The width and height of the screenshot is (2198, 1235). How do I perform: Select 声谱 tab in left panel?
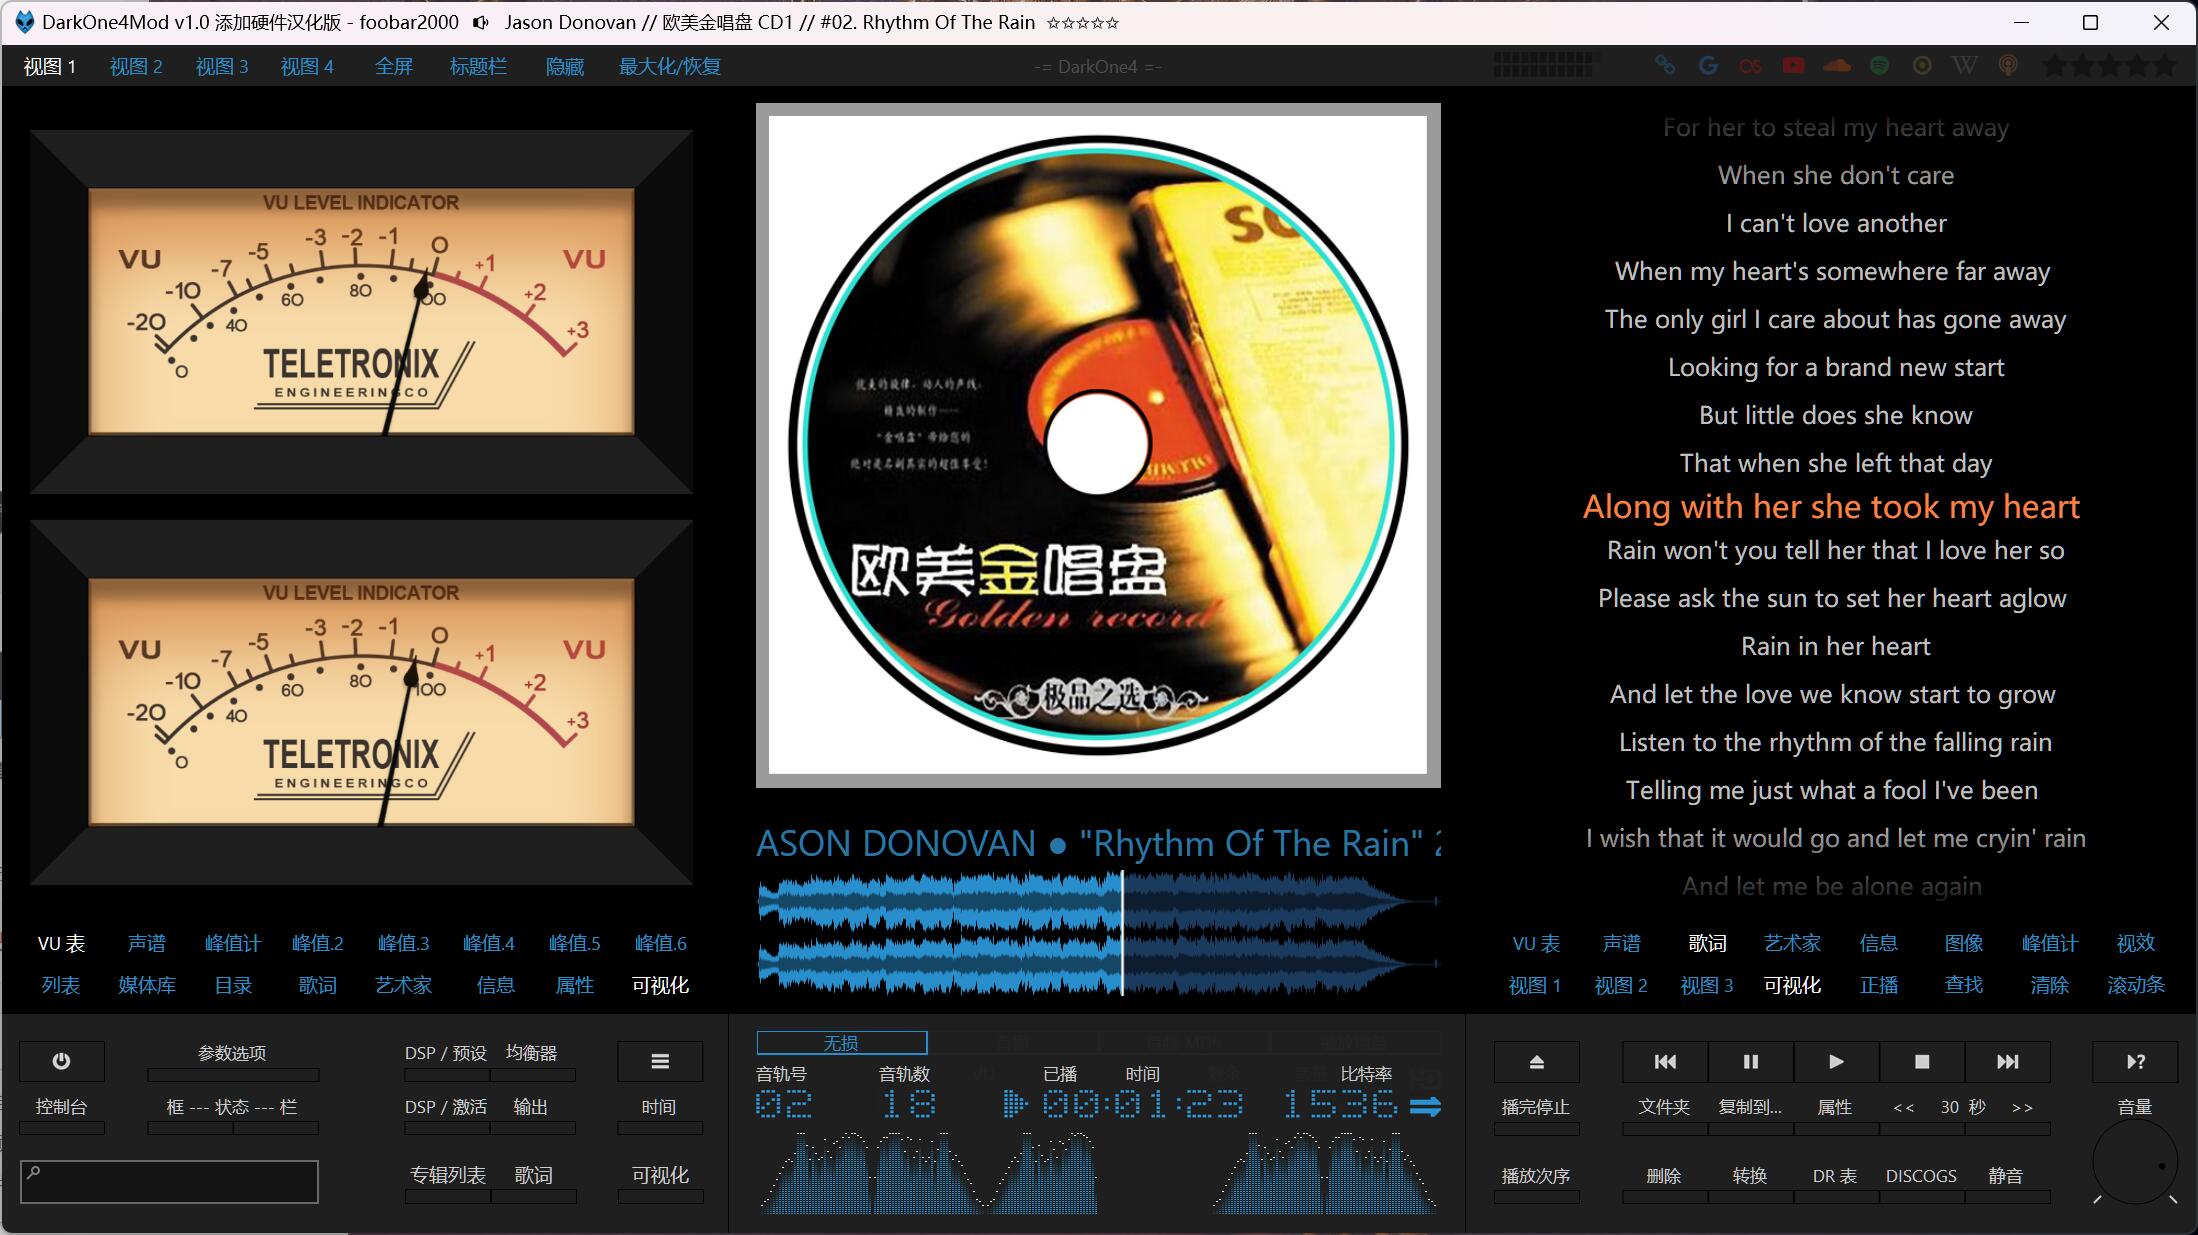147,943
